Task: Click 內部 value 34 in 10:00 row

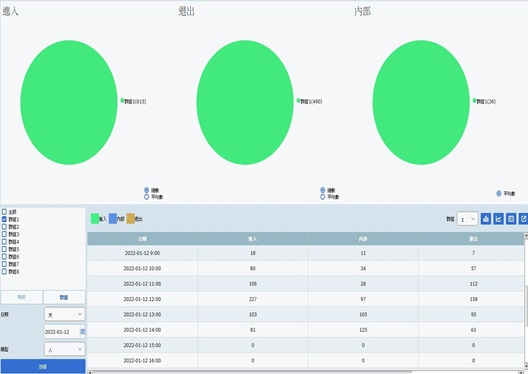Action: tap(363, 268)
